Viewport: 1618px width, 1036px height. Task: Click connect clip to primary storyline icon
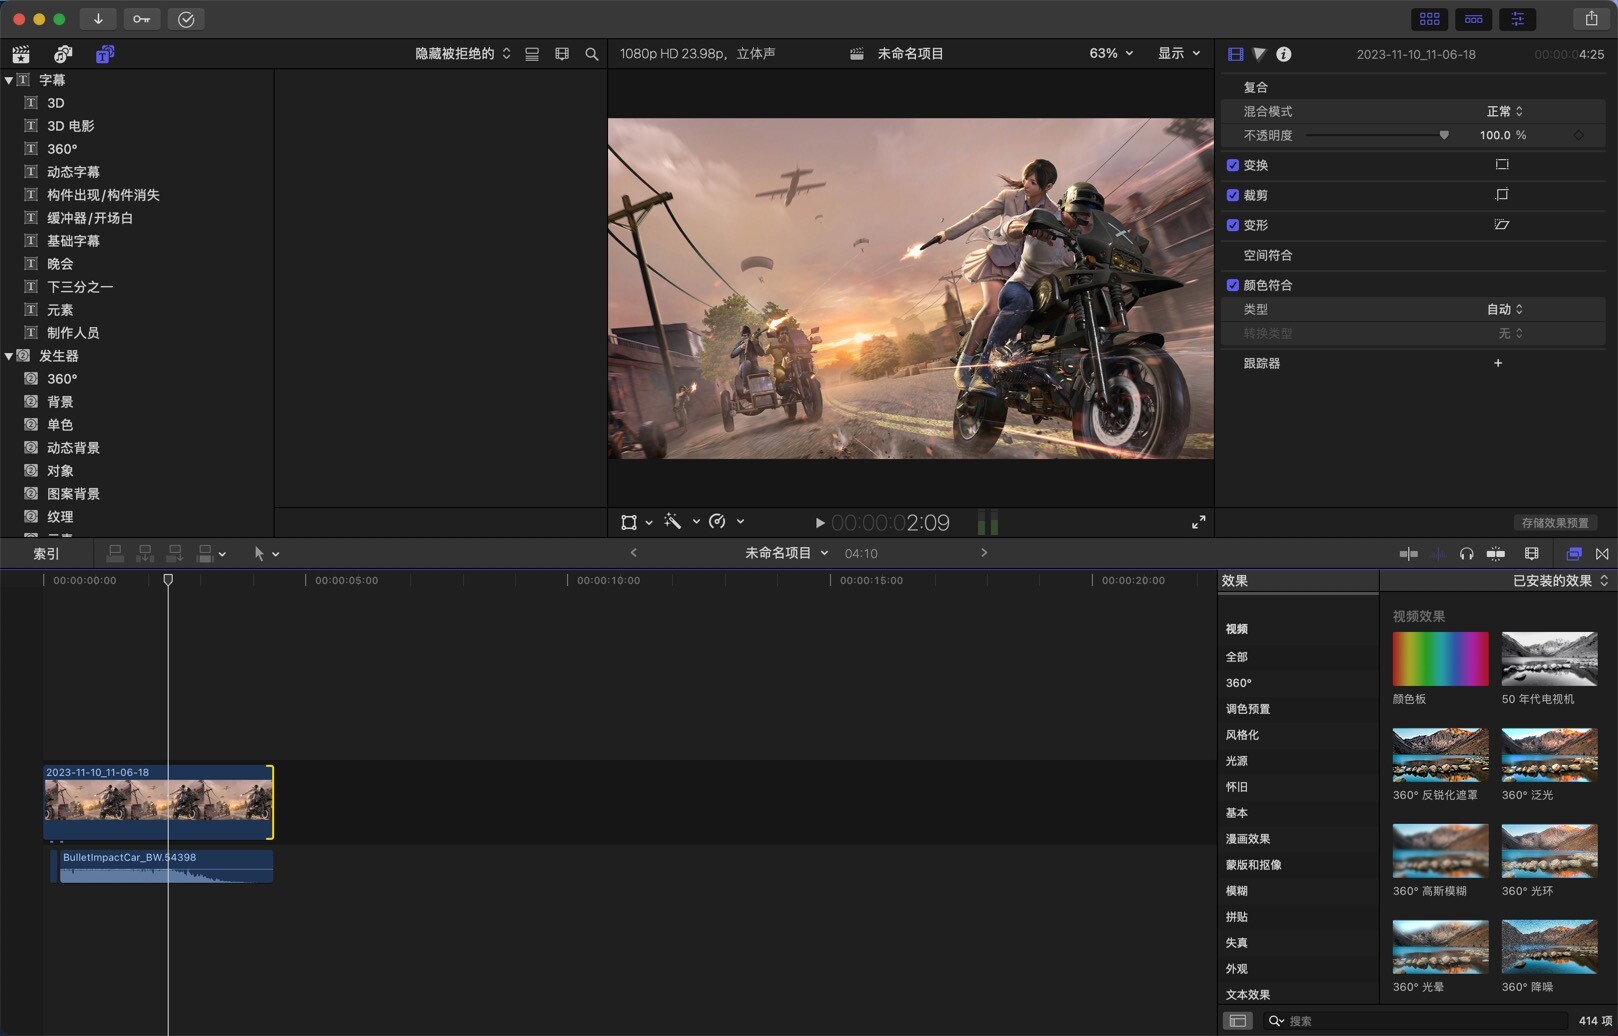[x=115, y=553]
